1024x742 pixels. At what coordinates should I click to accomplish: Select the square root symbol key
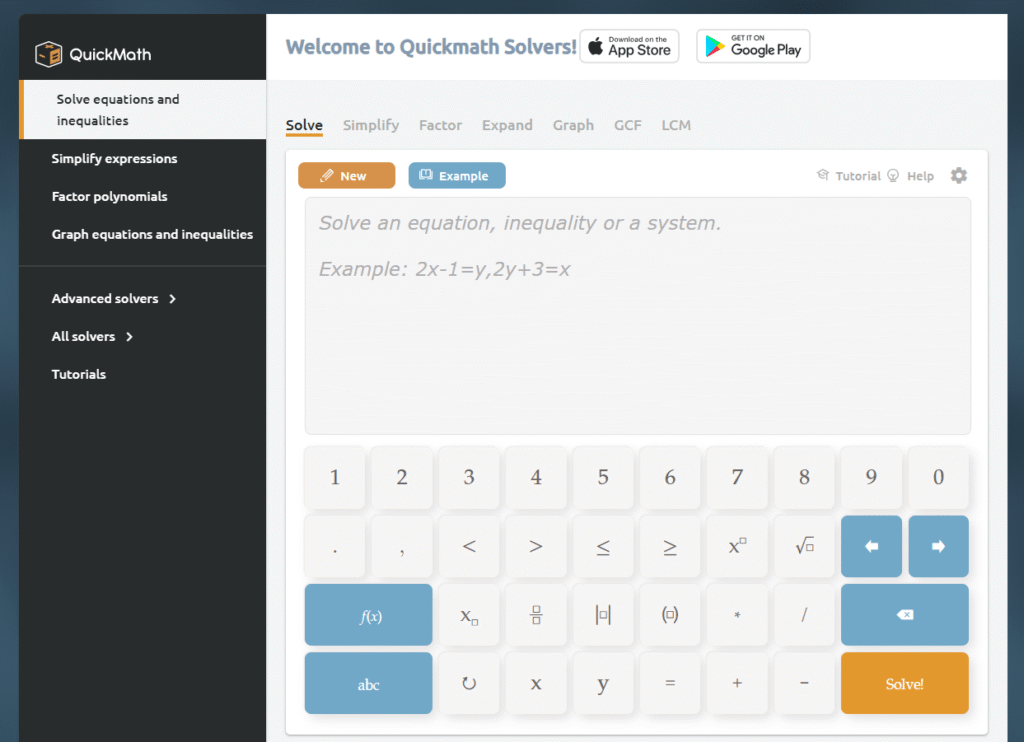click(804, 546)
